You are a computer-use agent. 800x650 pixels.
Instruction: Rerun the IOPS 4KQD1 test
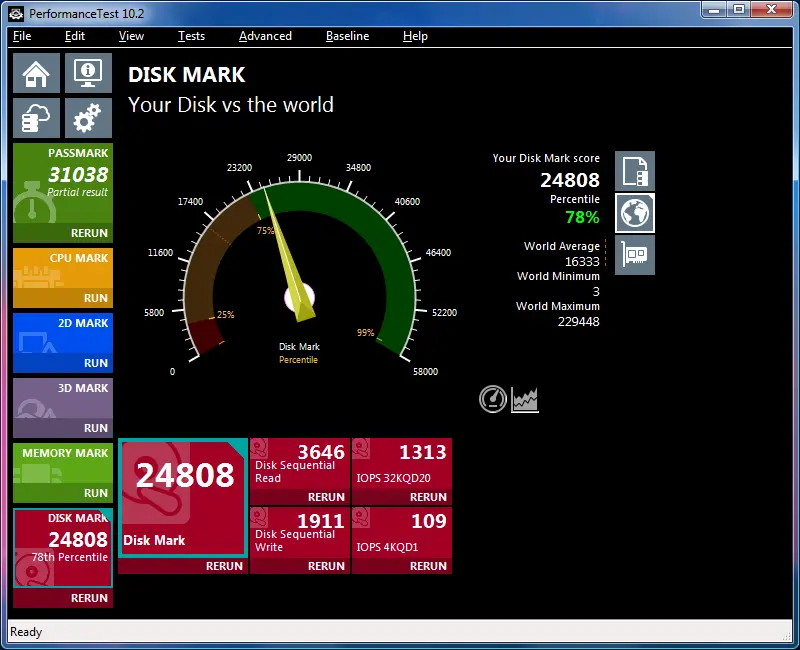429,566
